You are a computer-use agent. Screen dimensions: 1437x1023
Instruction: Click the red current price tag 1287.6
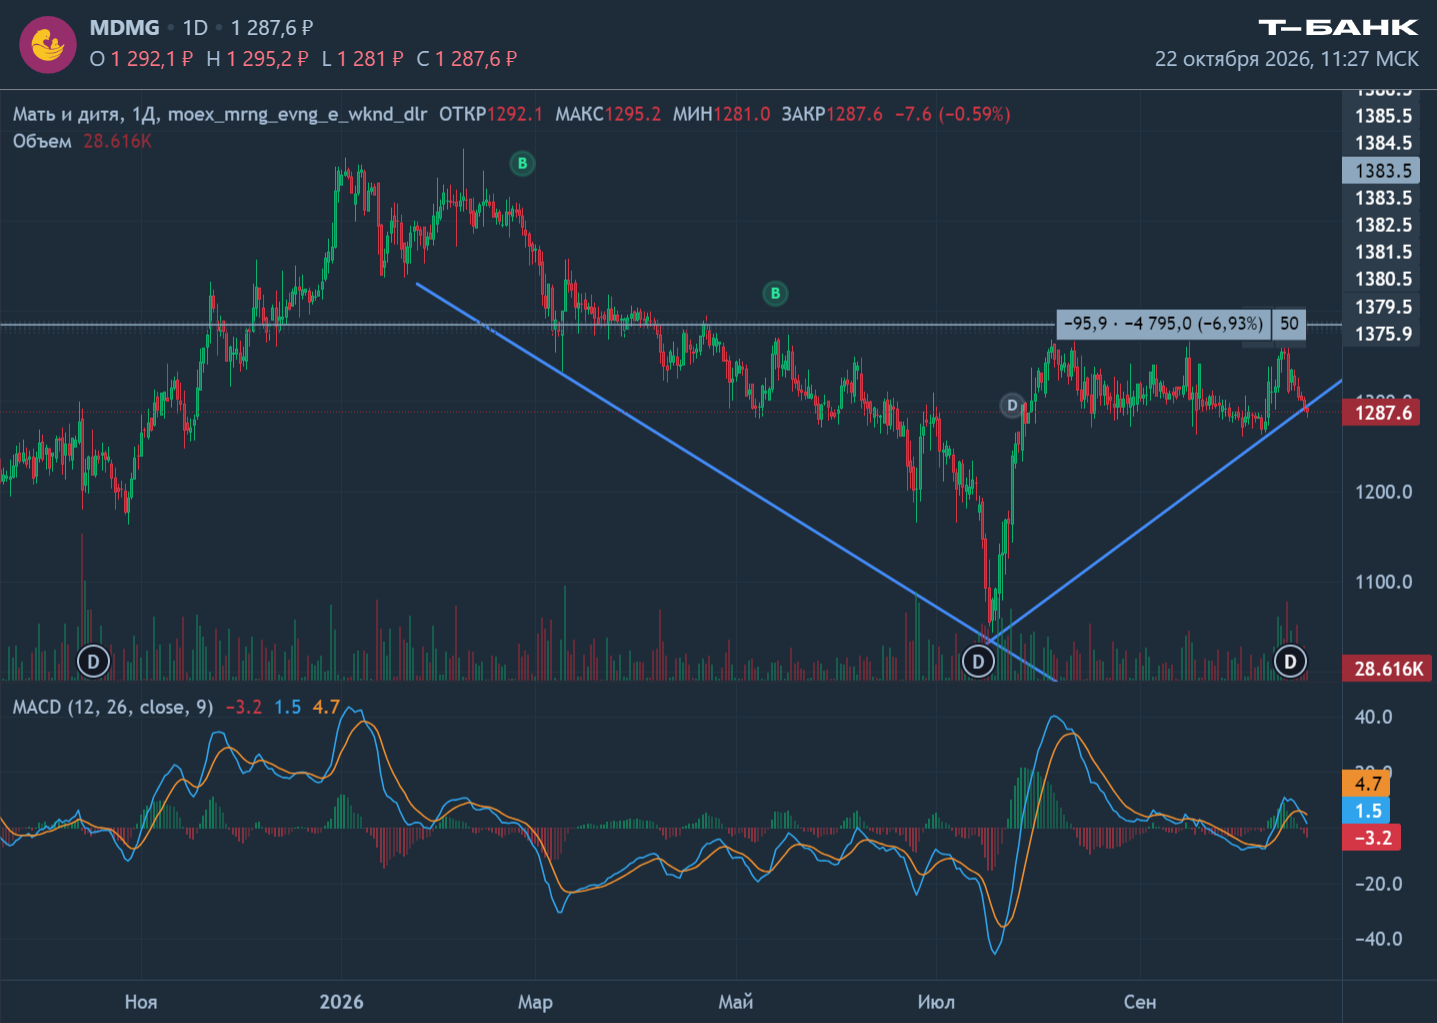1381,412
